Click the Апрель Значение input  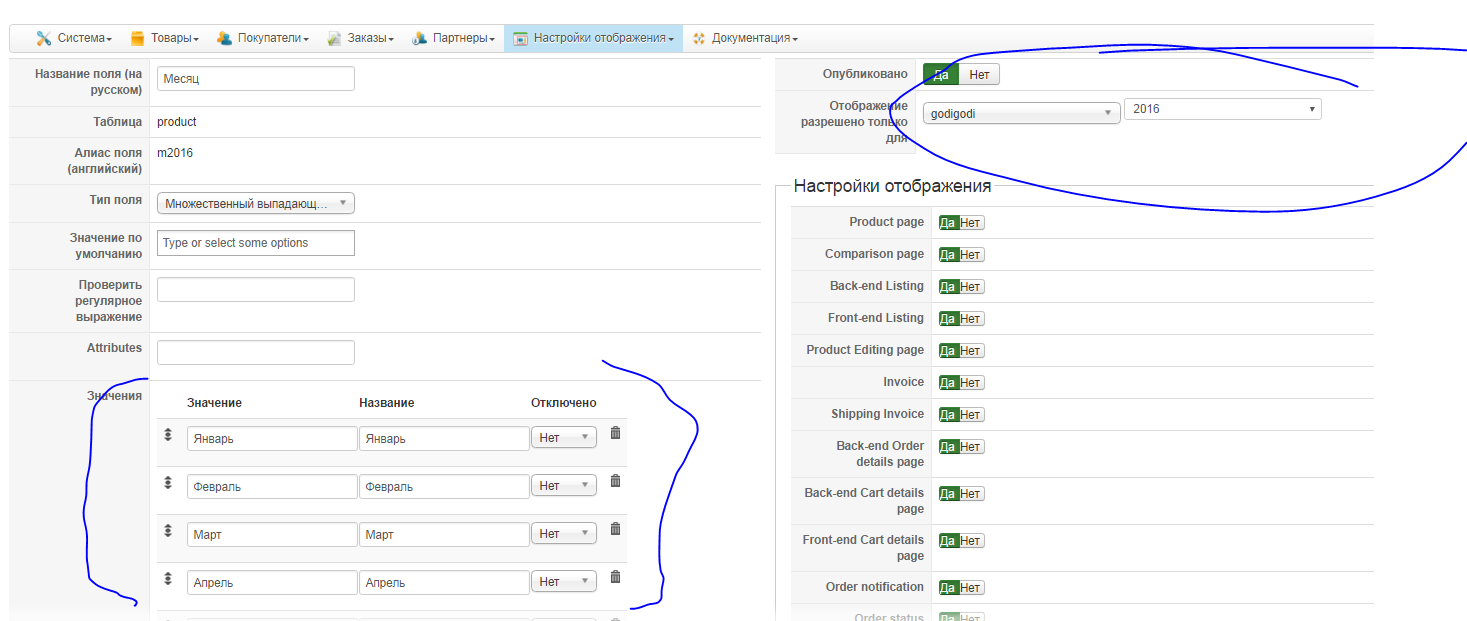click(x=272, y=583)
